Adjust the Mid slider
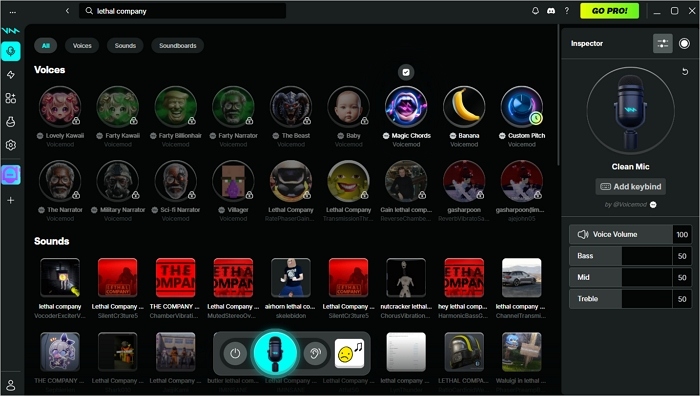700x396 pixels. [x=621, y=277]
